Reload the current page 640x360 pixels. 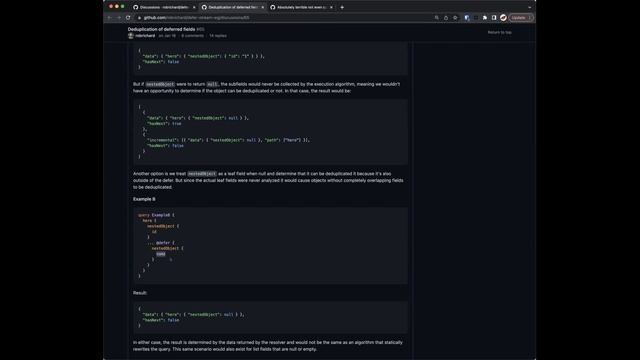click(x=128, y=18)
